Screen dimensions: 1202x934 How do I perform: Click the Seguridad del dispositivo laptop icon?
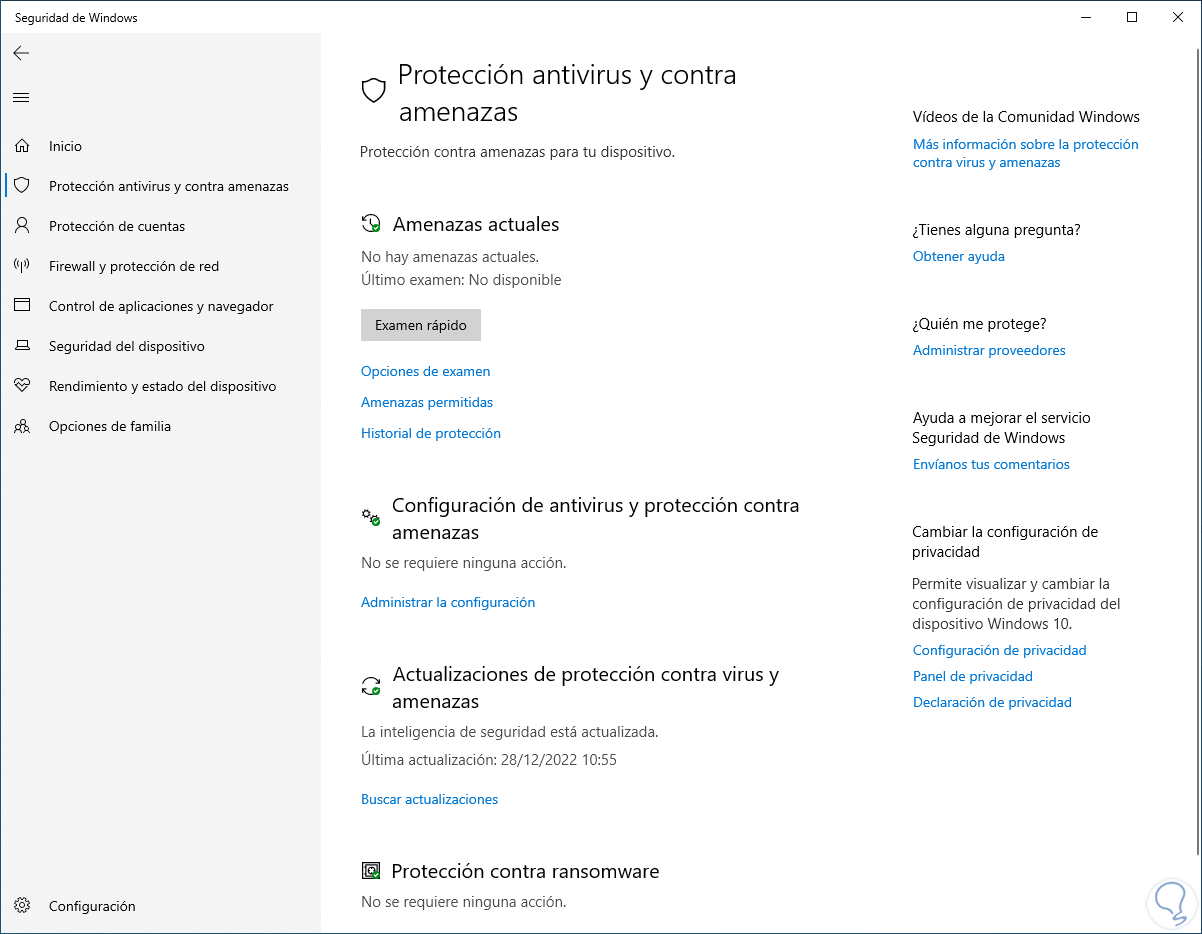[x=22, y=346]
